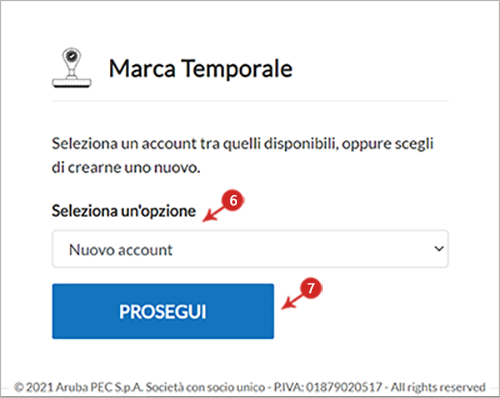Click the 'Seleziona un account' instruction paragraph
This screenshot has height=398, width=500.
click(x=243, y=155)
